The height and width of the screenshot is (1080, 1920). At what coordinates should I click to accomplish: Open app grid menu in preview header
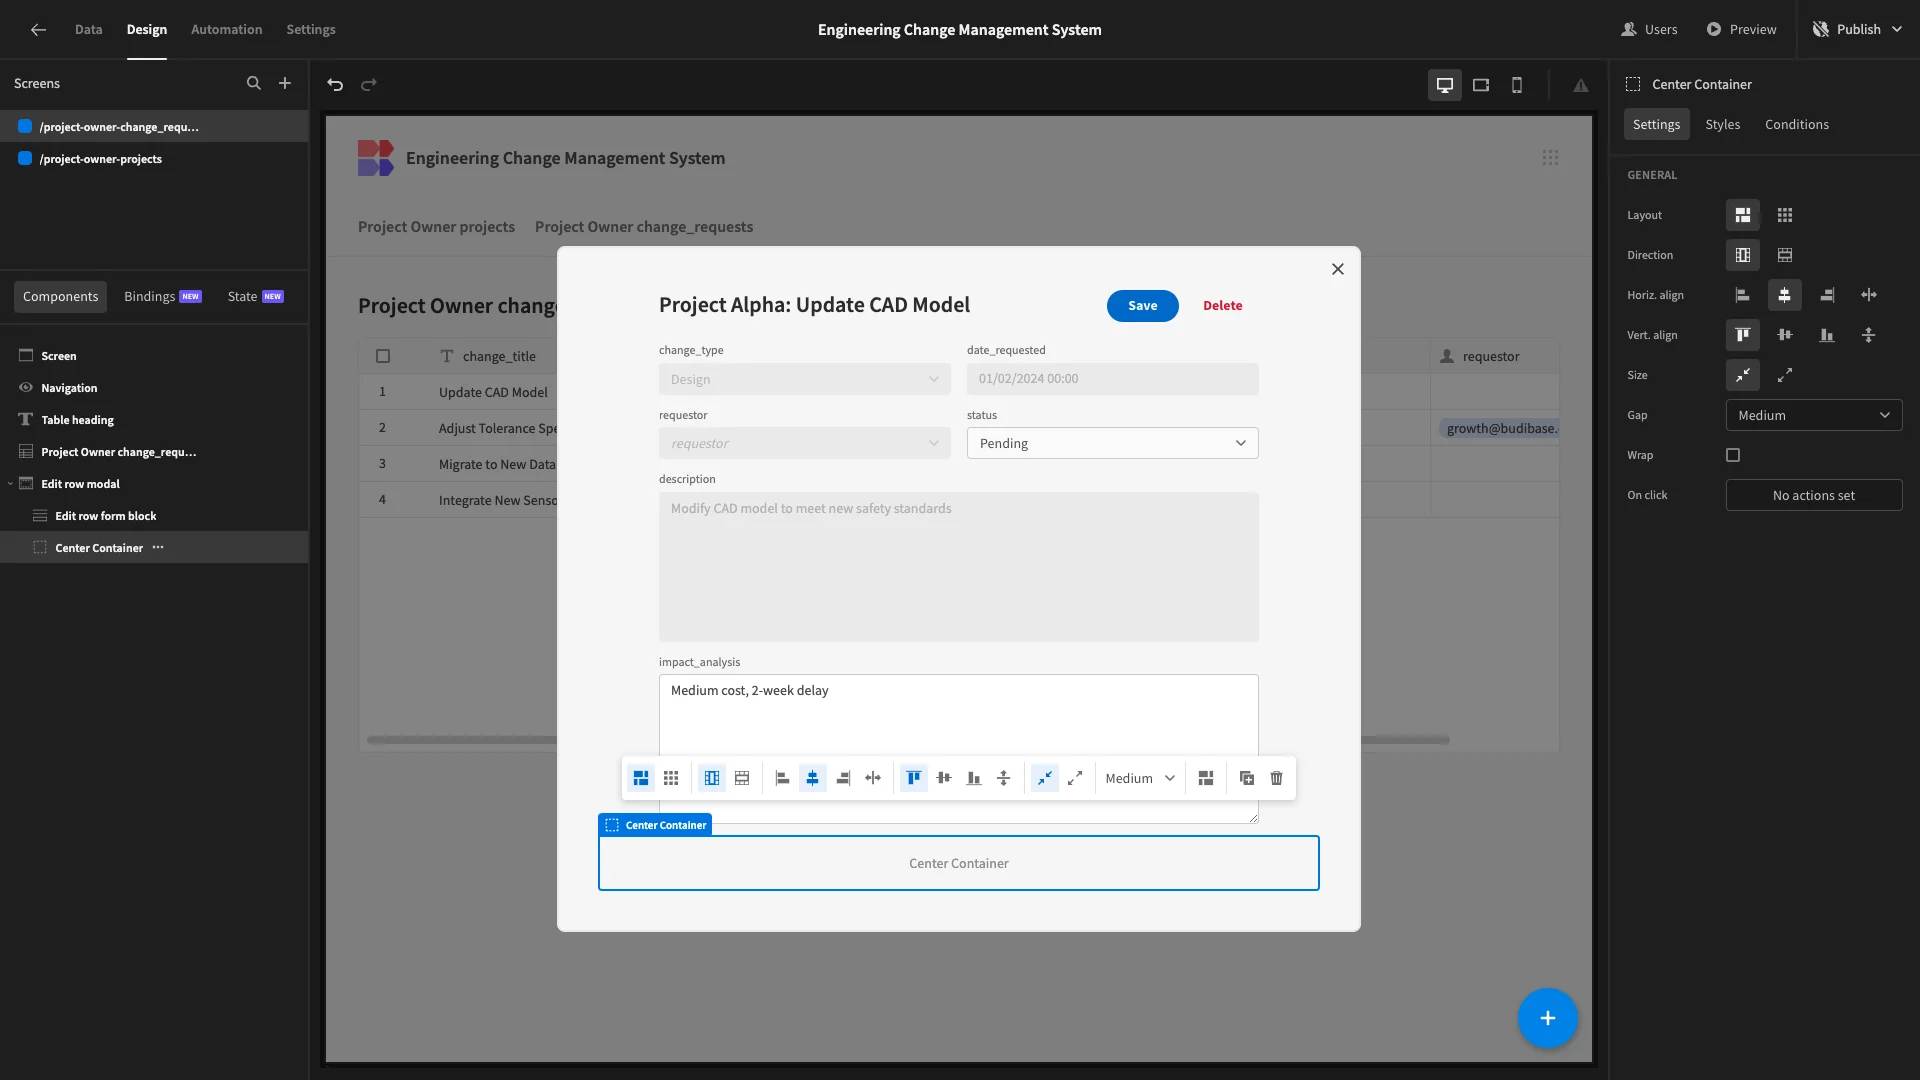[x=1550, y=158]
